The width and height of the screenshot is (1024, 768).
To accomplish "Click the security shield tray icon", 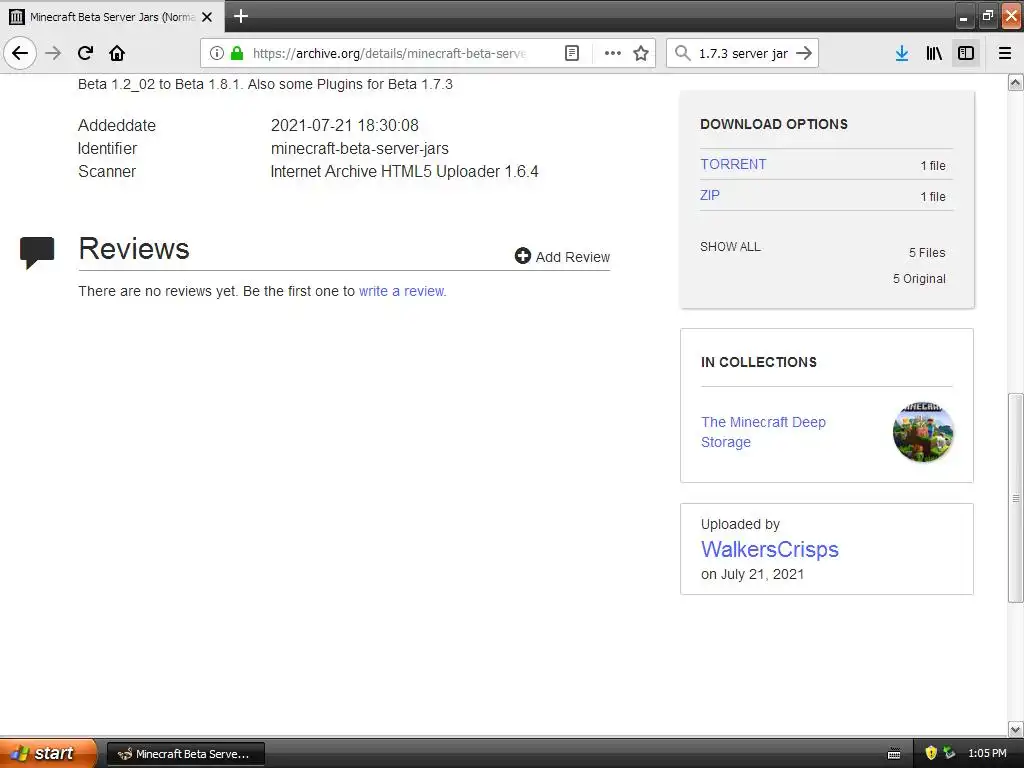I will click(x=931, y=753).
